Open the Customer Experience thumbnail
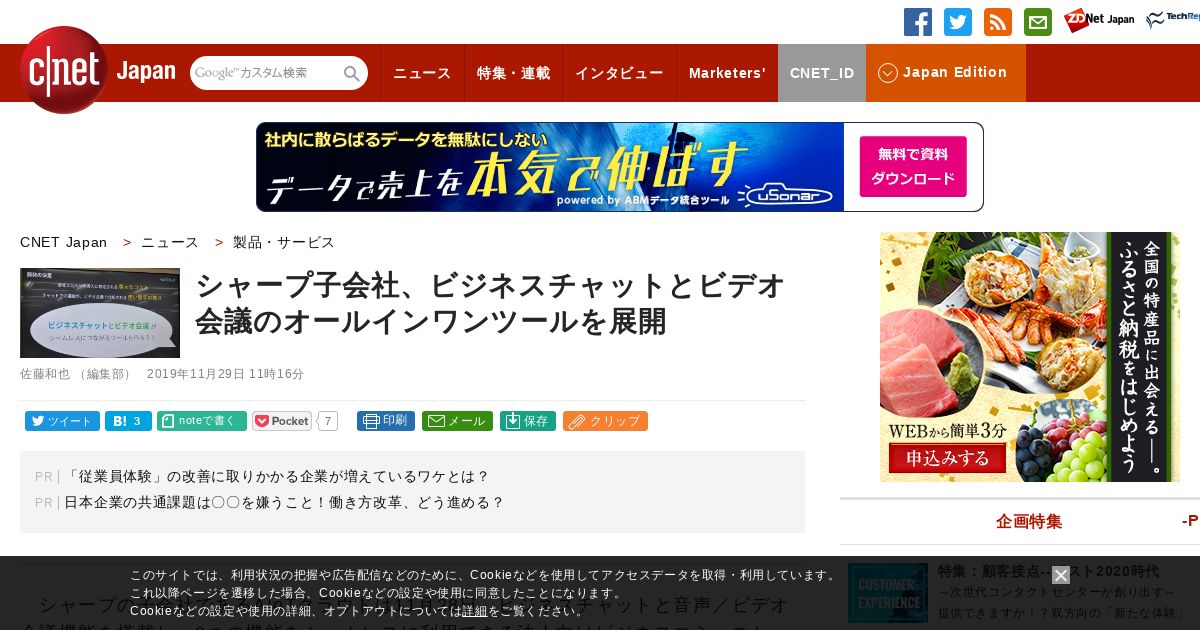The image size is (1200, 630). [888, 592]
